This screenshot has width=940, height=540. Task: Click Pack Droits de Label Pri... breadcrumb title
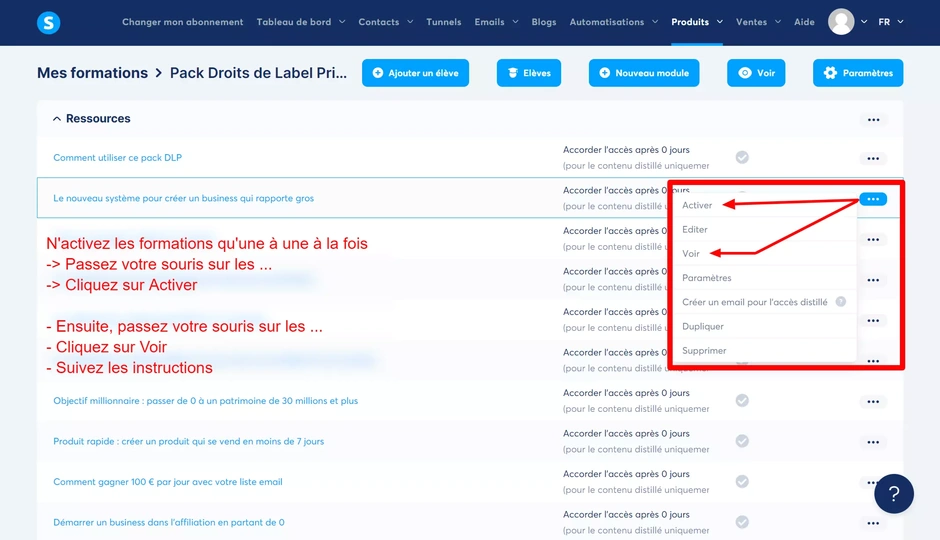click(258, 73)
